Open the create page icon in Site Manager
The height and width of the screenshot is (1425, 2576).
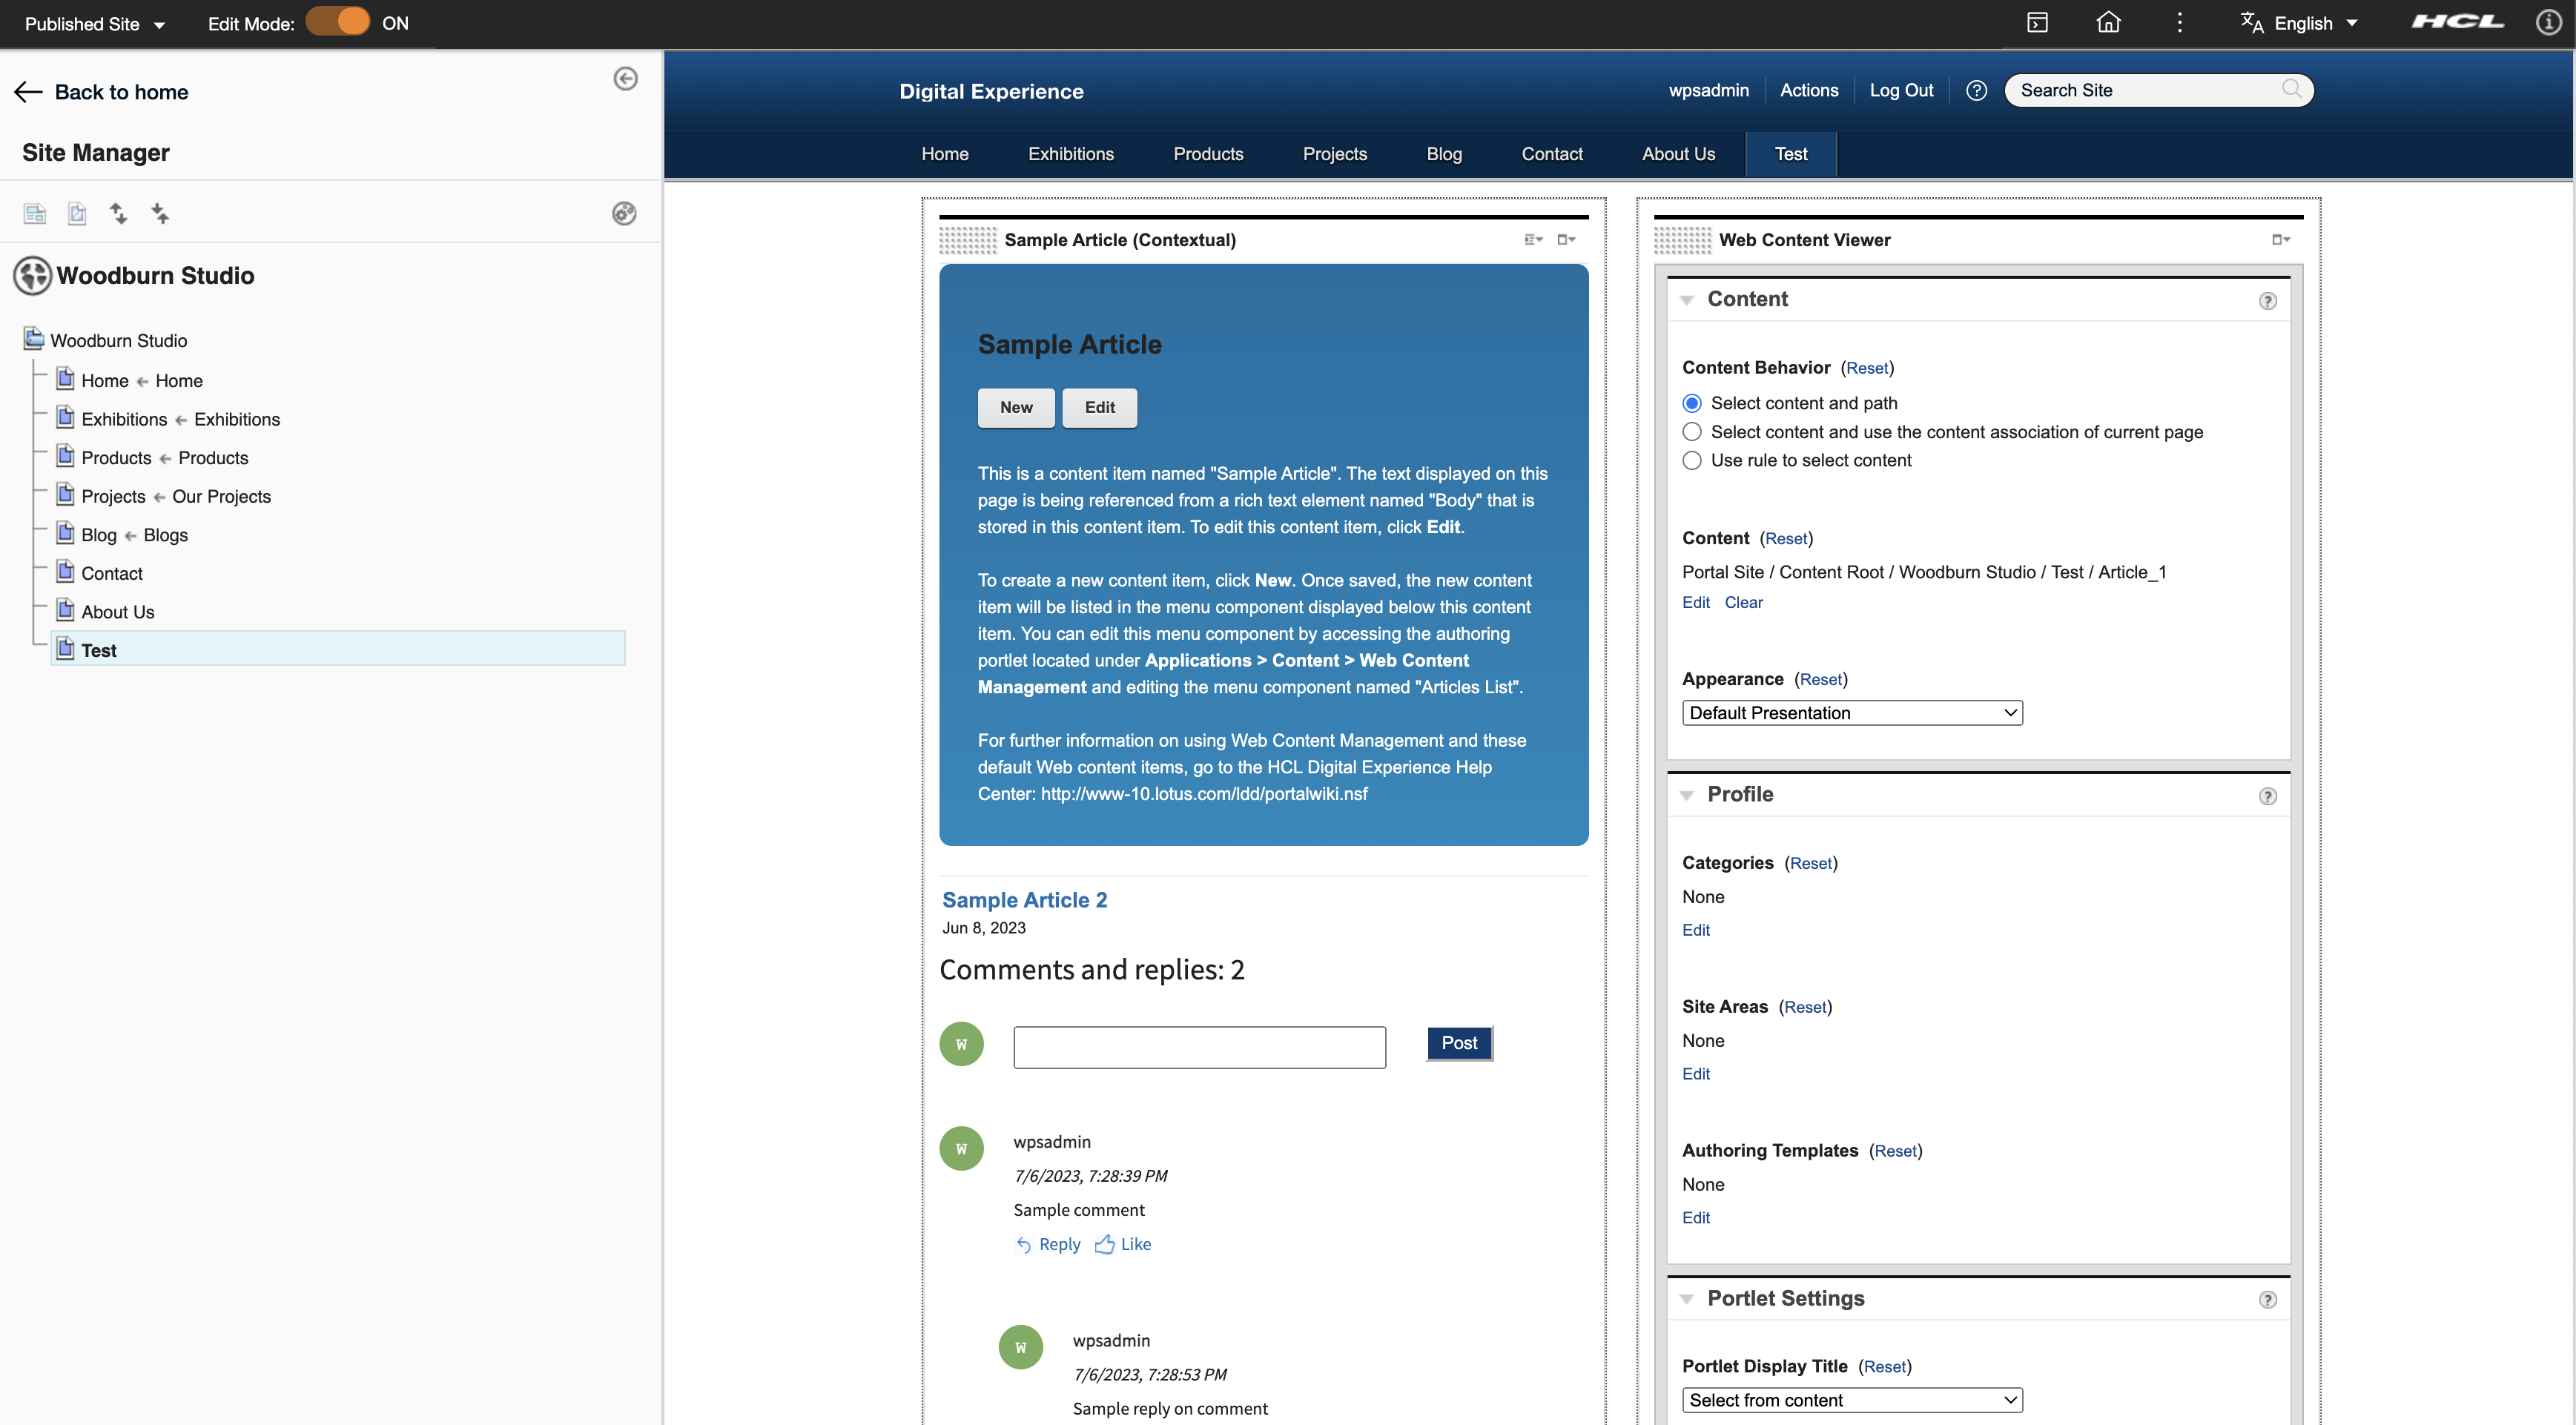[x=34, y=213]
